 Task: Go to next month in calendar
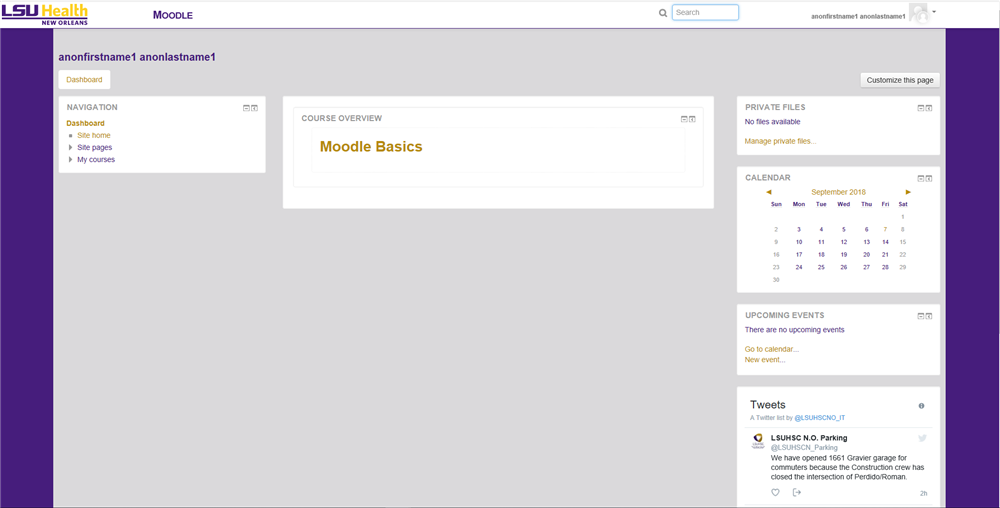(908, 192)
